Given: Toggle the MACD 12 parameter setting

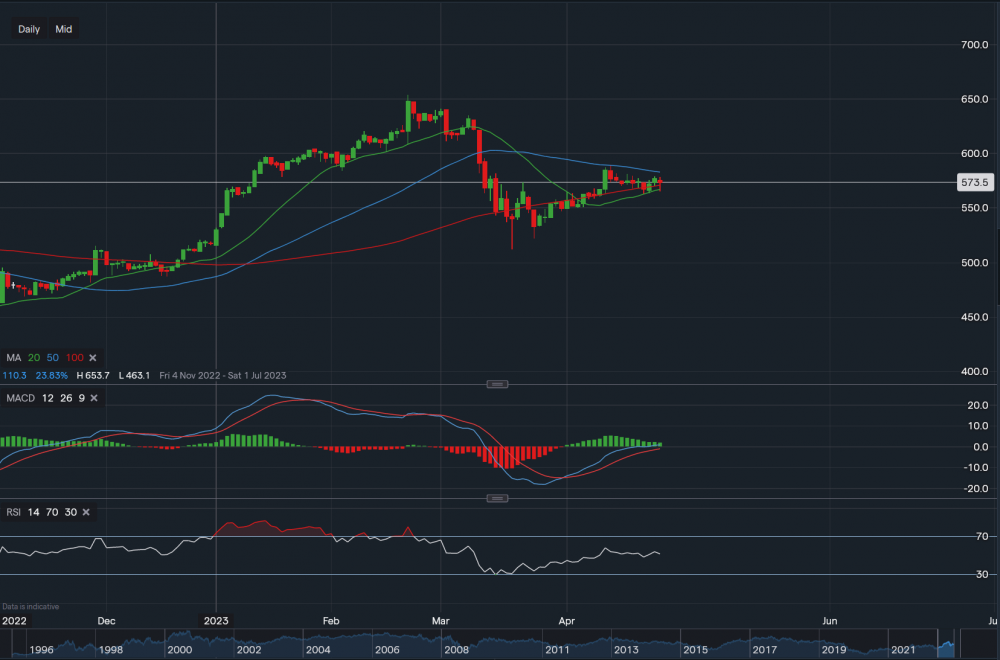Looking at the screenshot, I should pos(47,397).
